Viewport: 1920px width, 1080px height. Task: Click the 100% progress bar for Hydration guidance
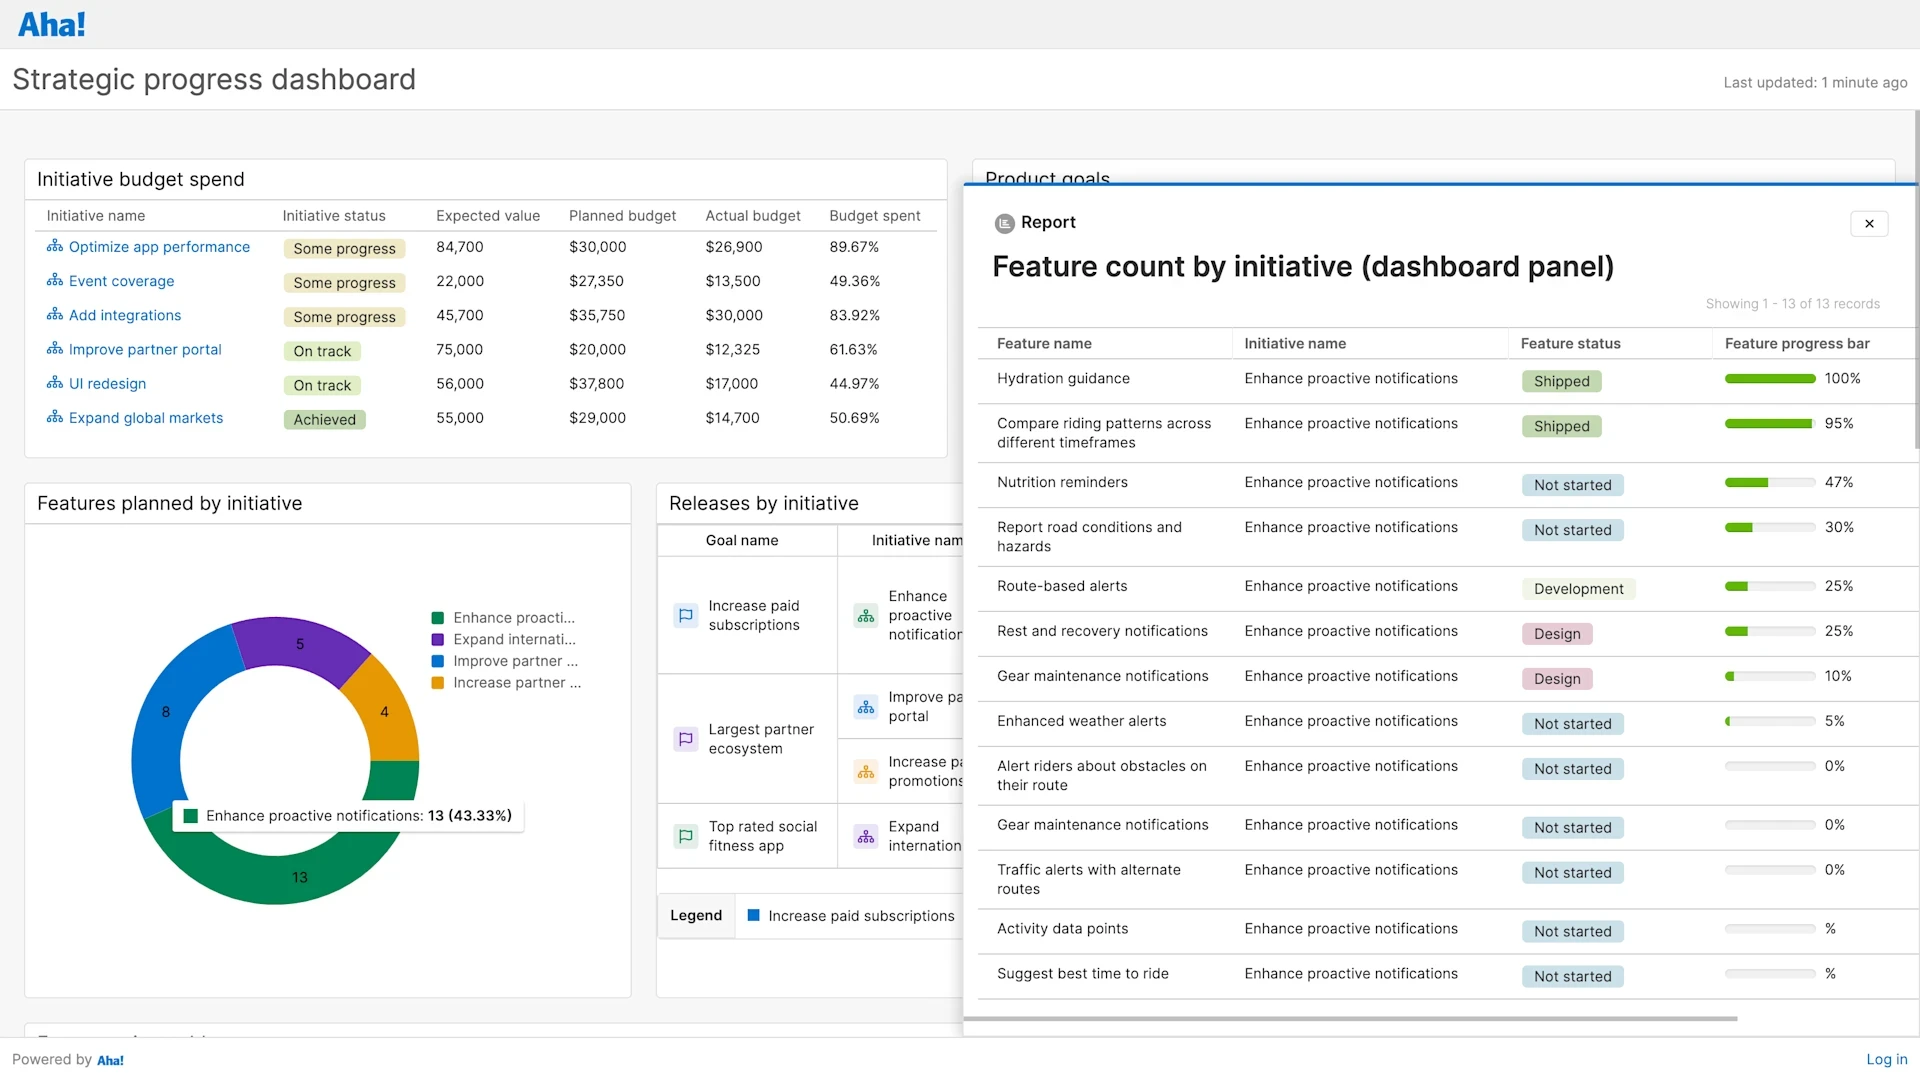(1770, 379)
